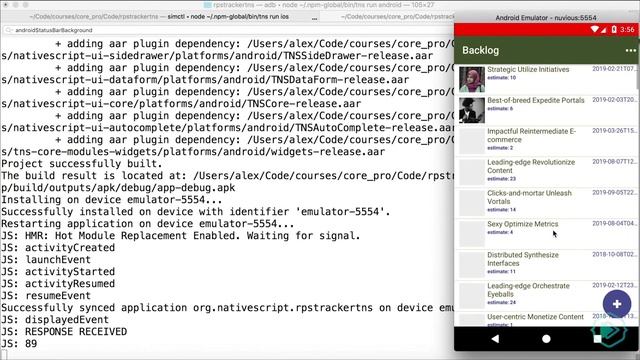Click the ellipsis at the end of the simctl terminal tab
640x360 pixels.
coord(314,18)
